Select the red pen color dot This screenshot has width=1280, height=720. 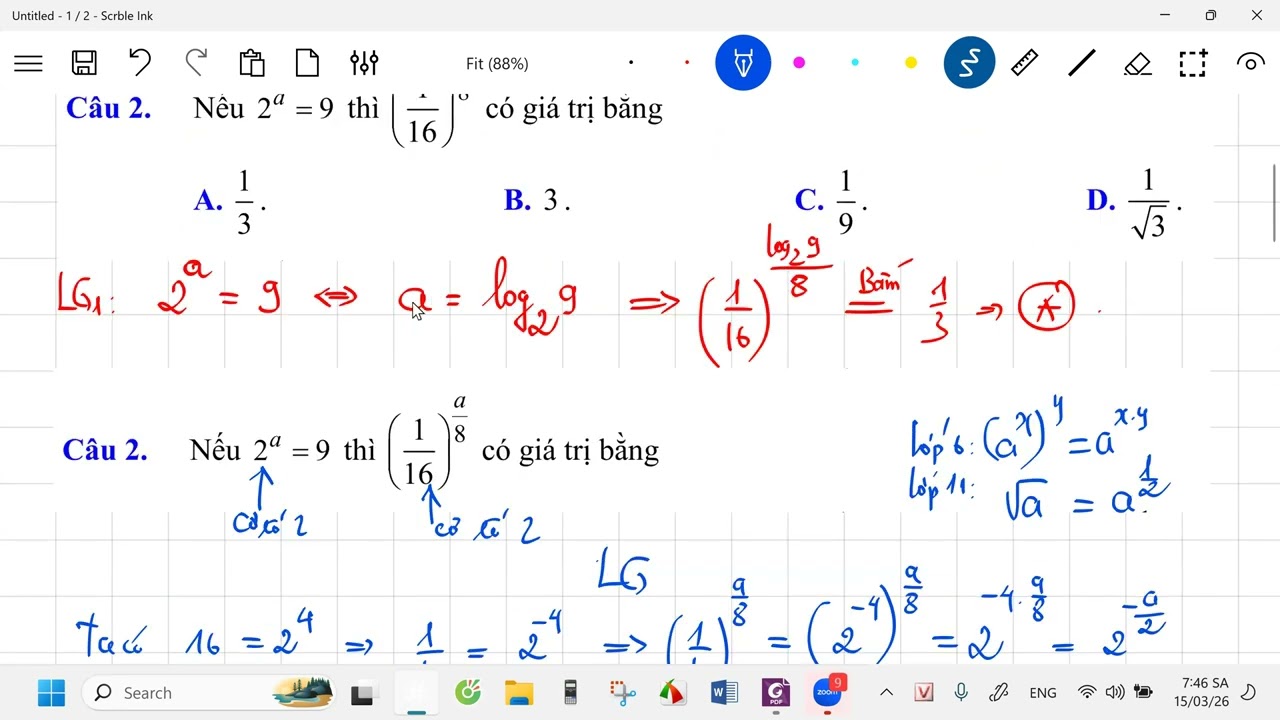pyautogui.click(x=687, y=63)
